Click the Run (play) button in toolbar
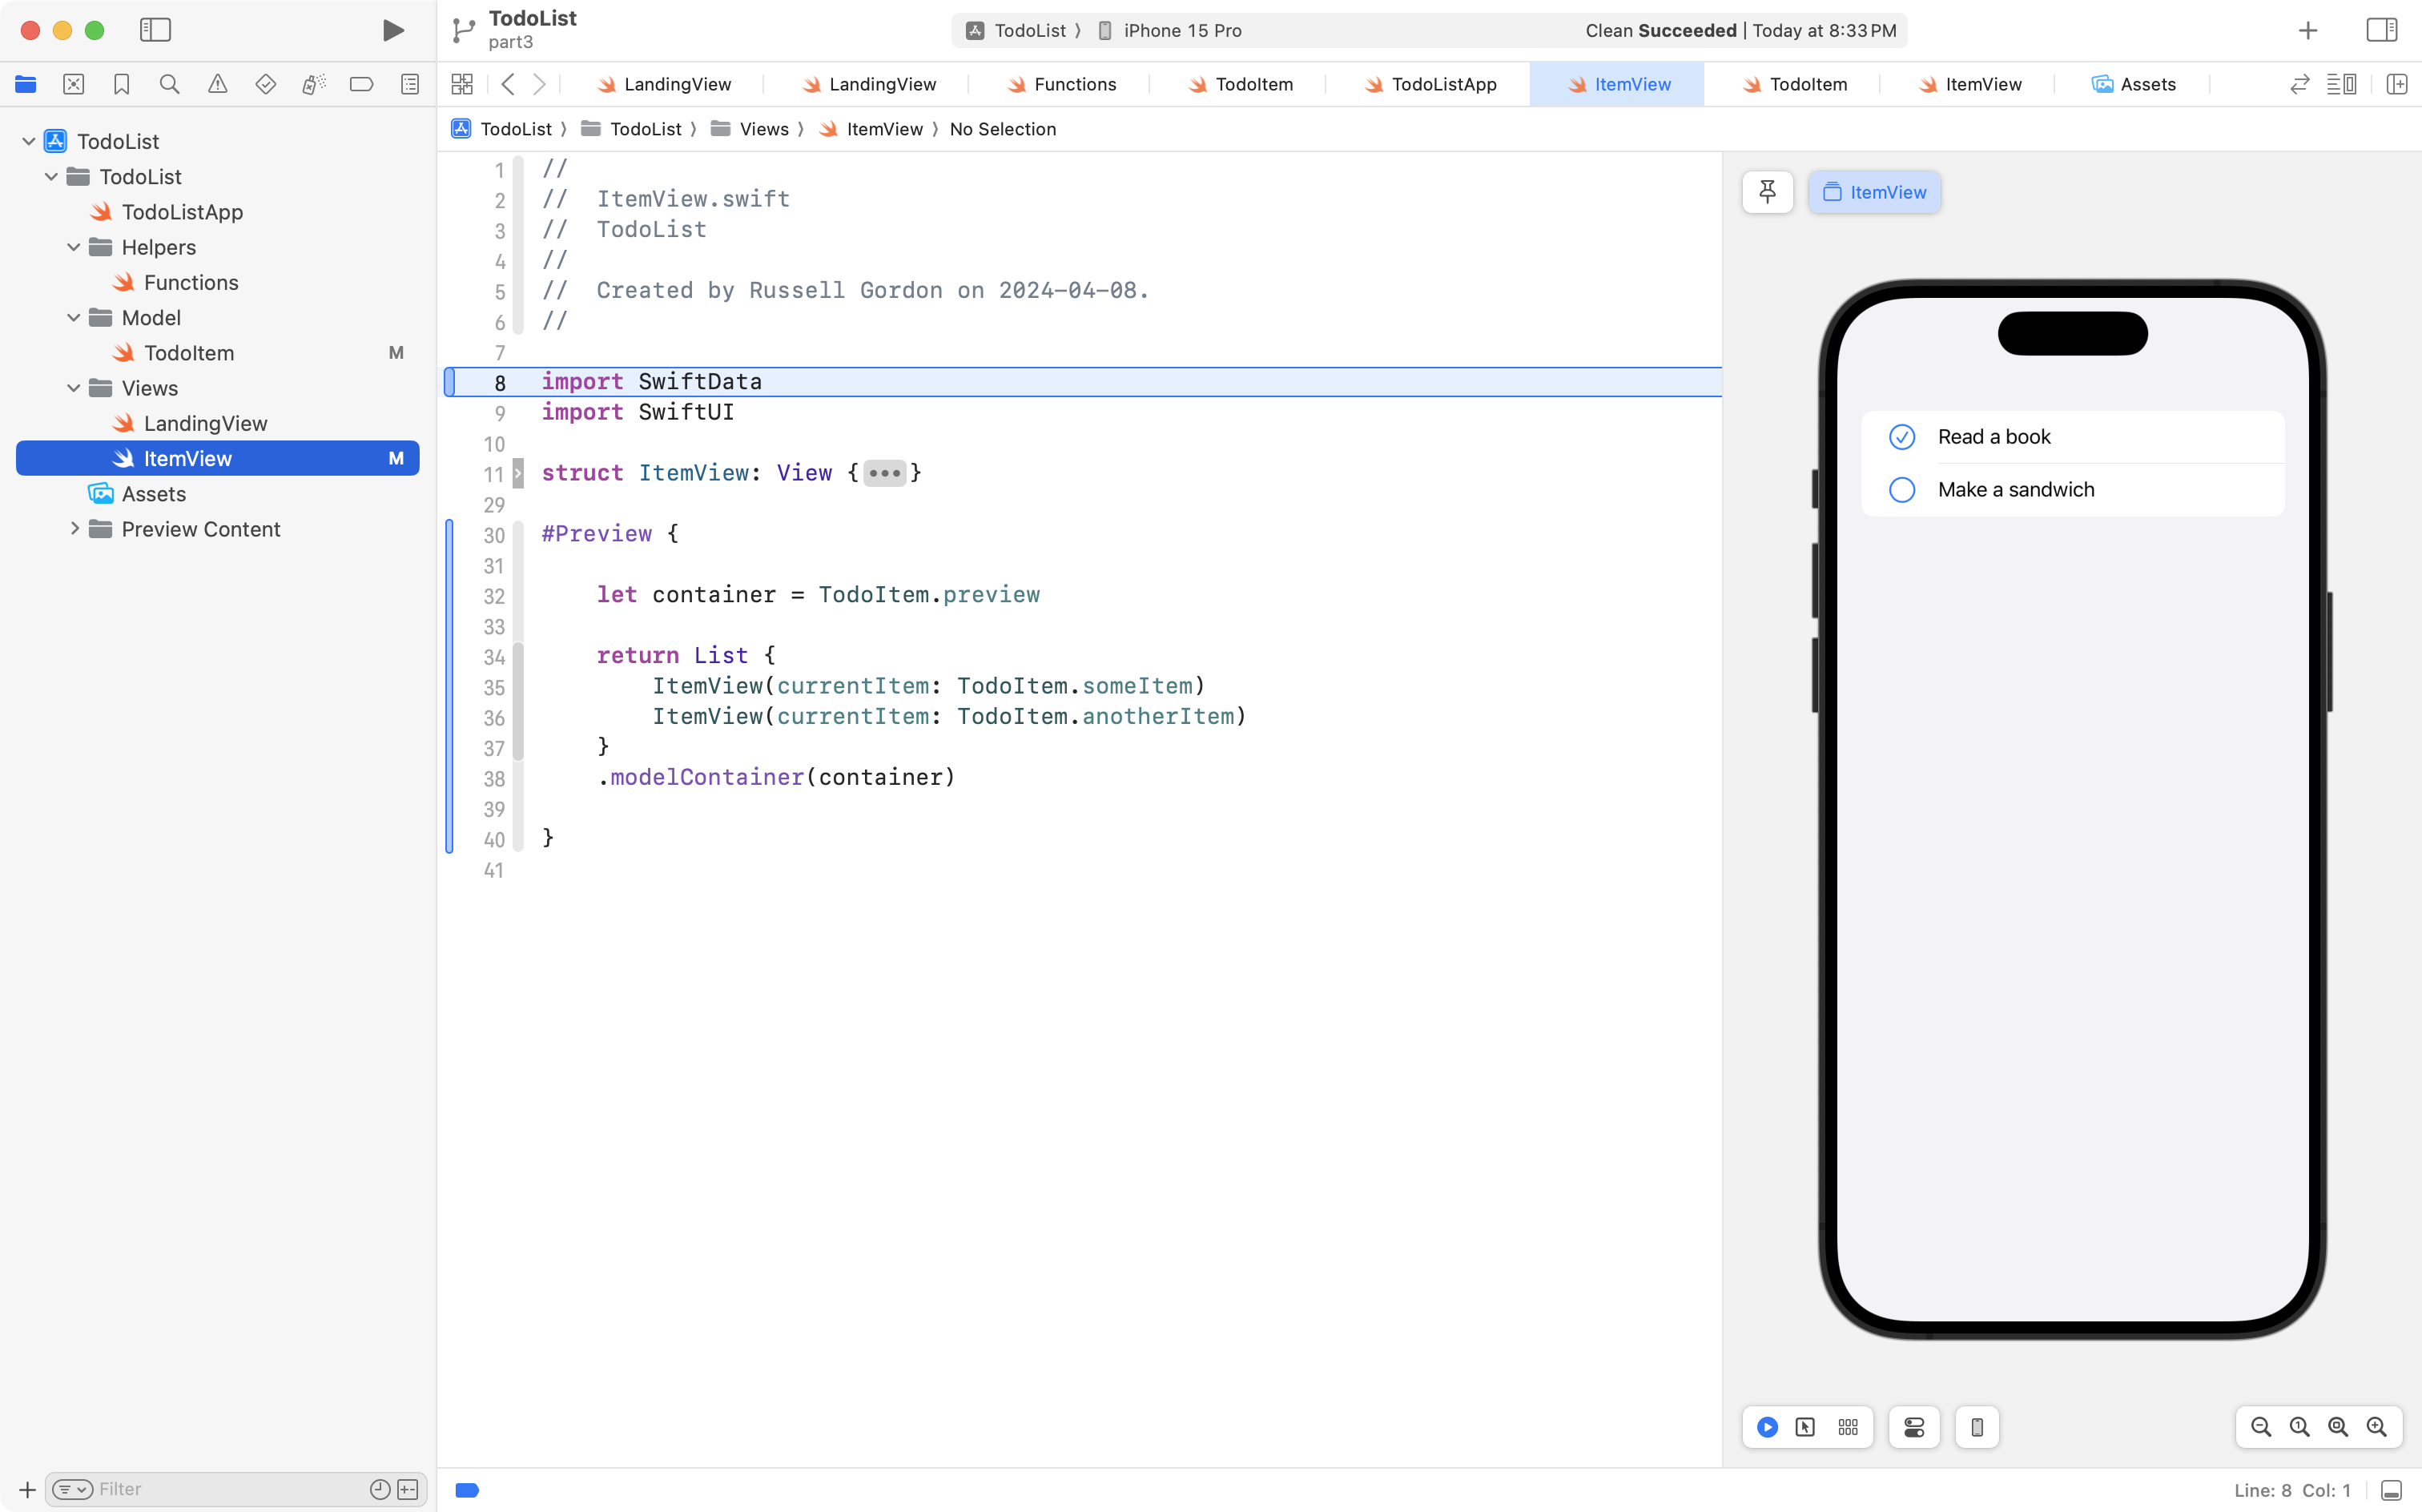 point(393,30)
